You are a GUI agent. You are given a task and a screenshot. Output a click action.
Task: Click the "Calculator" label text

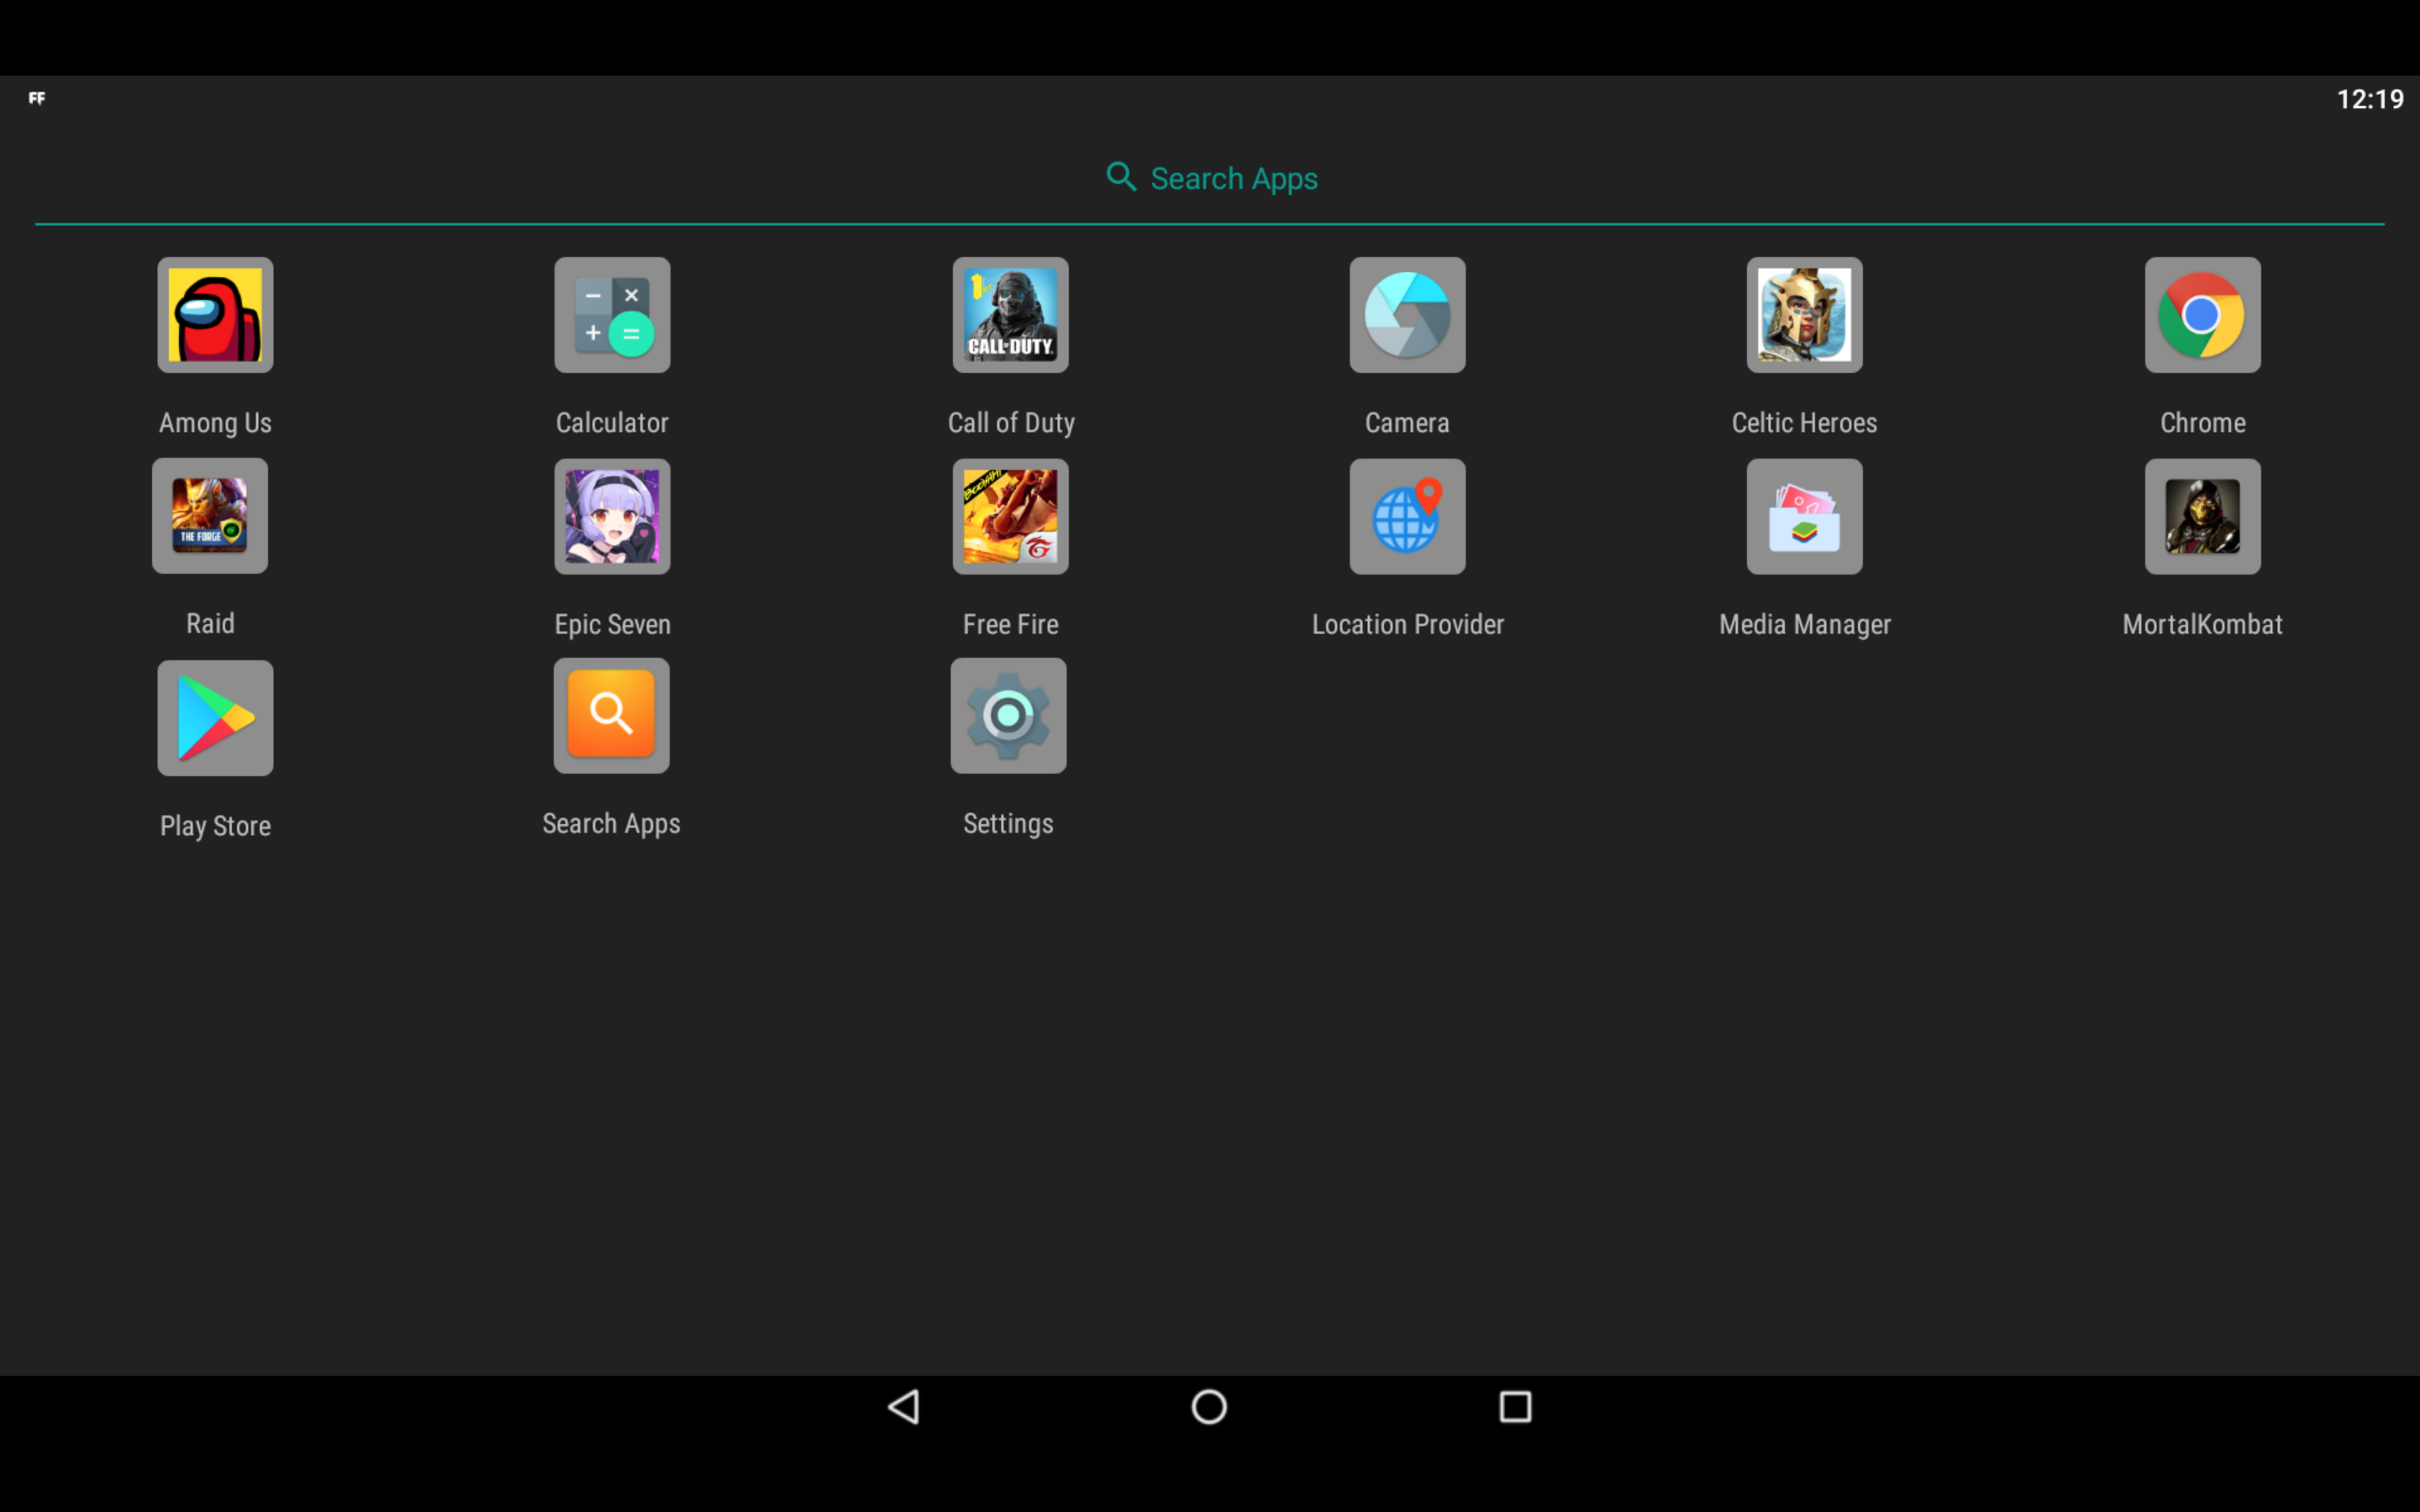pos(612,423)
